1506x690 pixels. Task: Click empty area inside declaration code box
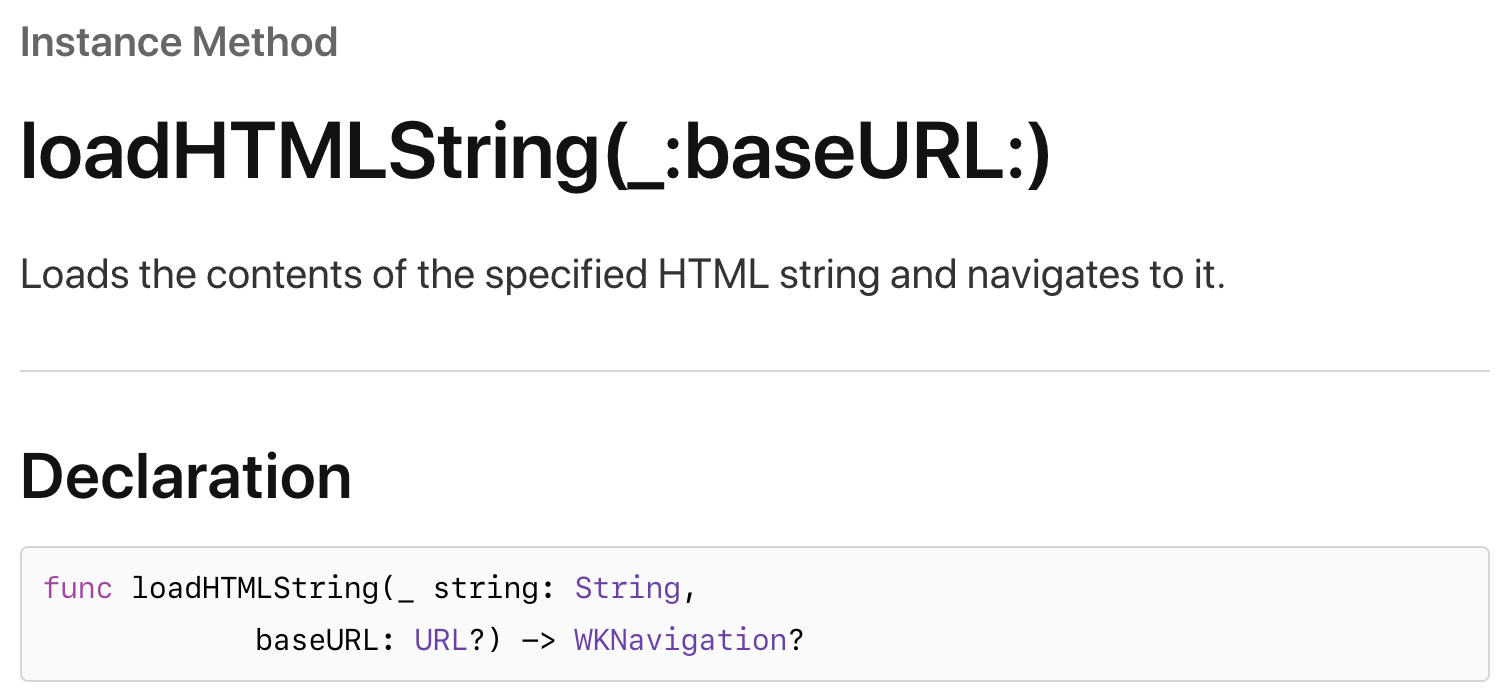pos(1150,614)
